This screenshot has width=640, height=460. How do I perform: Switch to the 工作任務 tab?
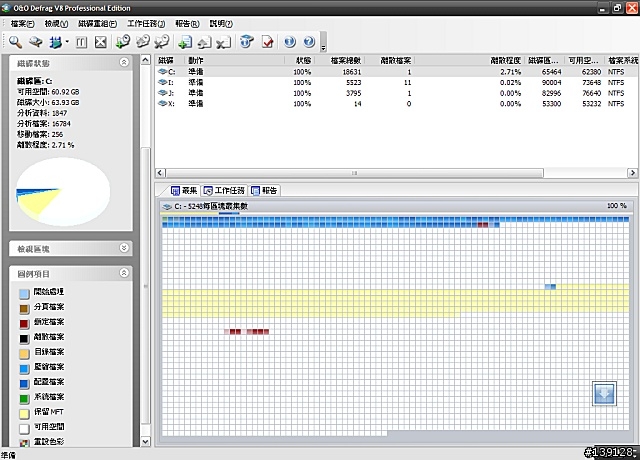point(224,190)
